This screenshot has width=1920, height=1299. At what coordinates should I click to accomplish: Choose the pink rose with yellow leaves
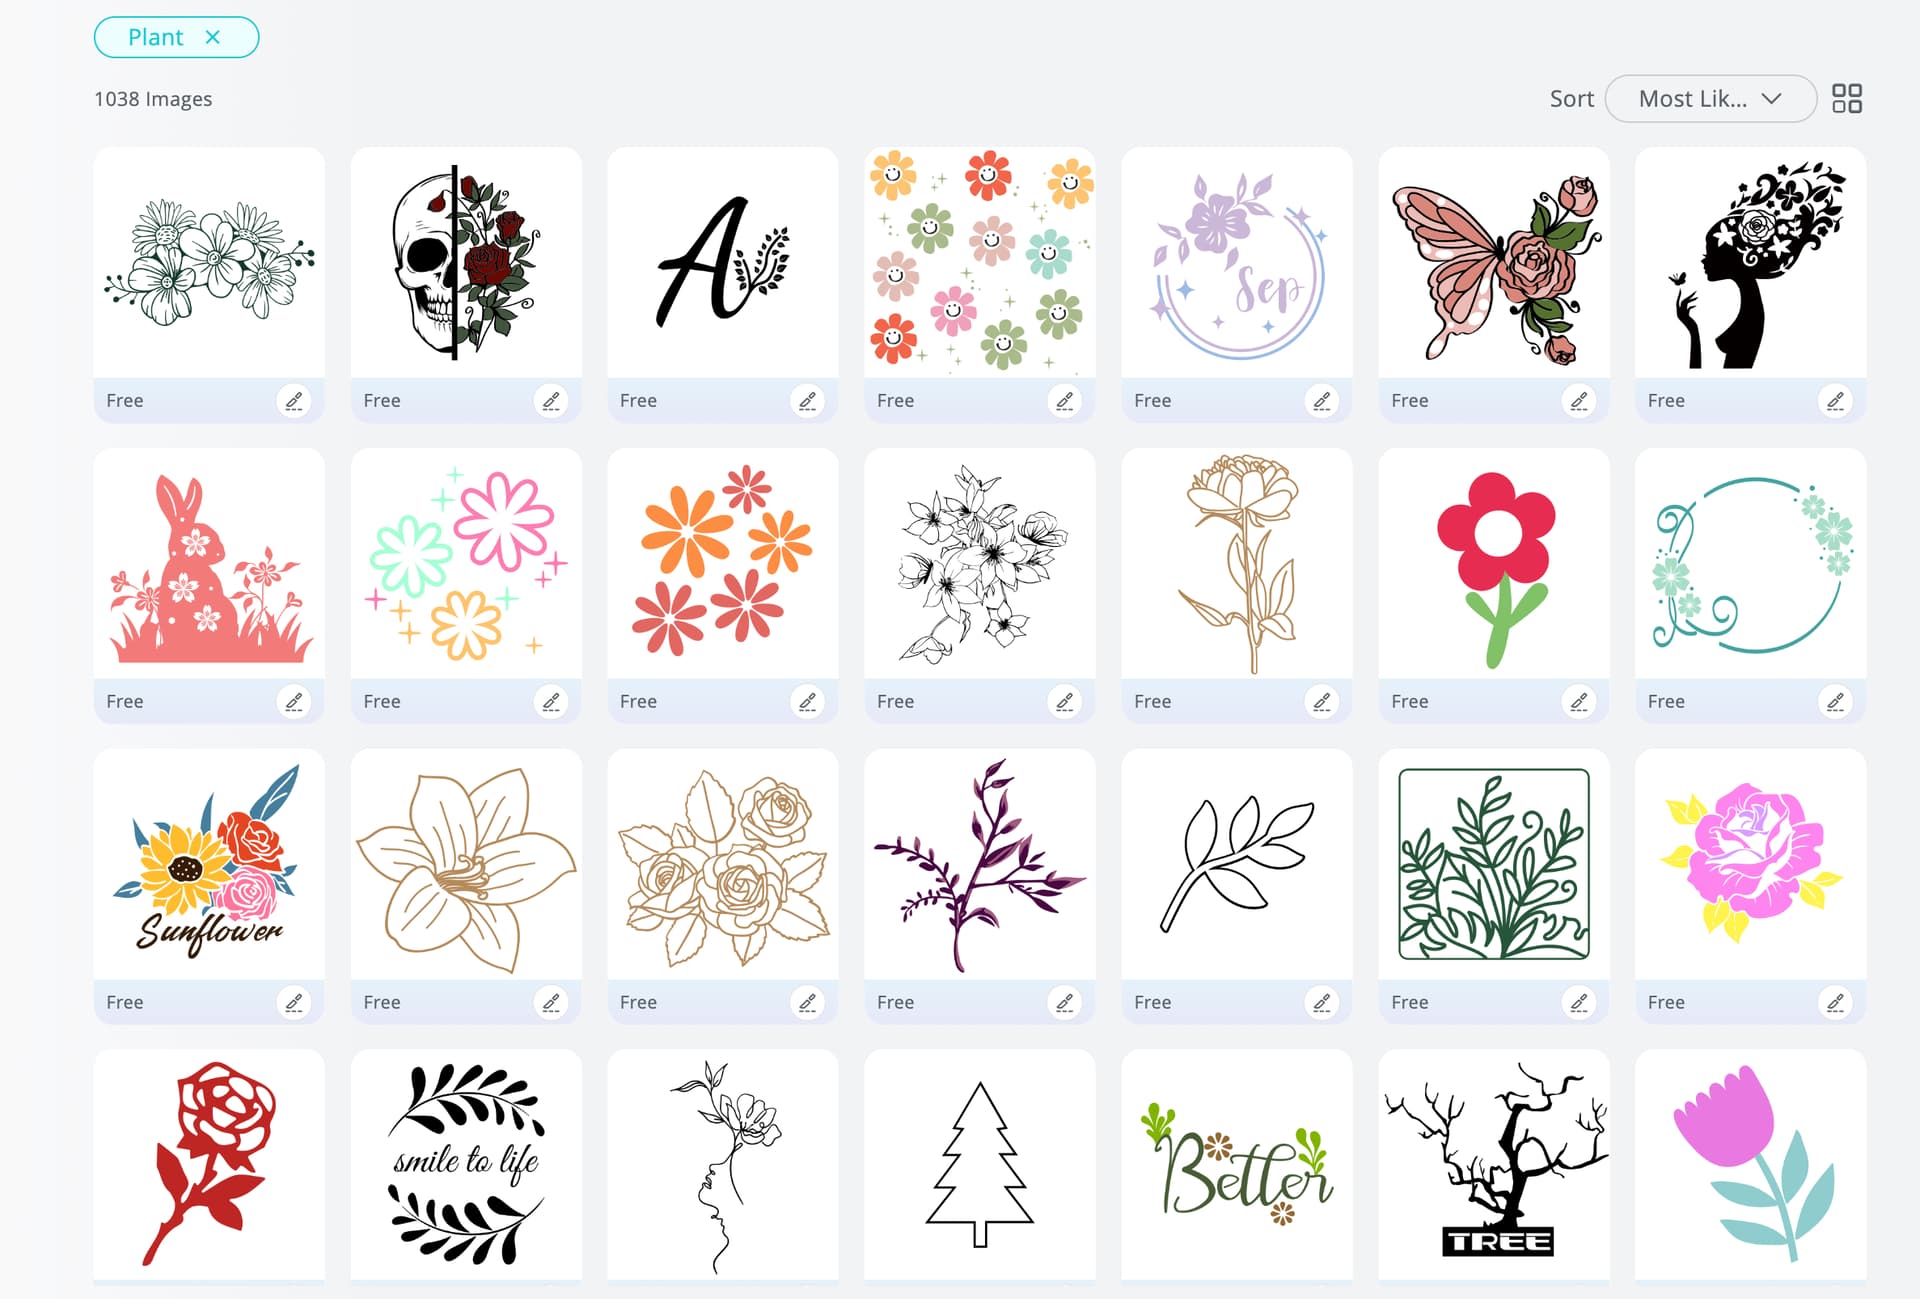click(1751, 864)
